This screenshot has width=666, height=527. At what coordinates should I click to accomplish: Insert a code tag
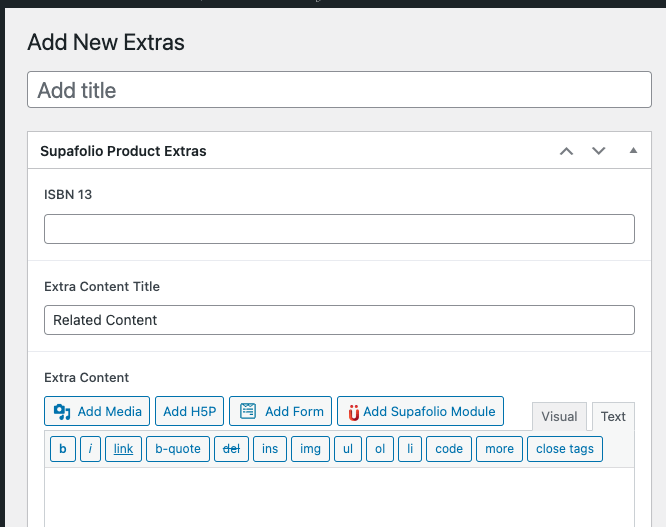pos(449,449)
